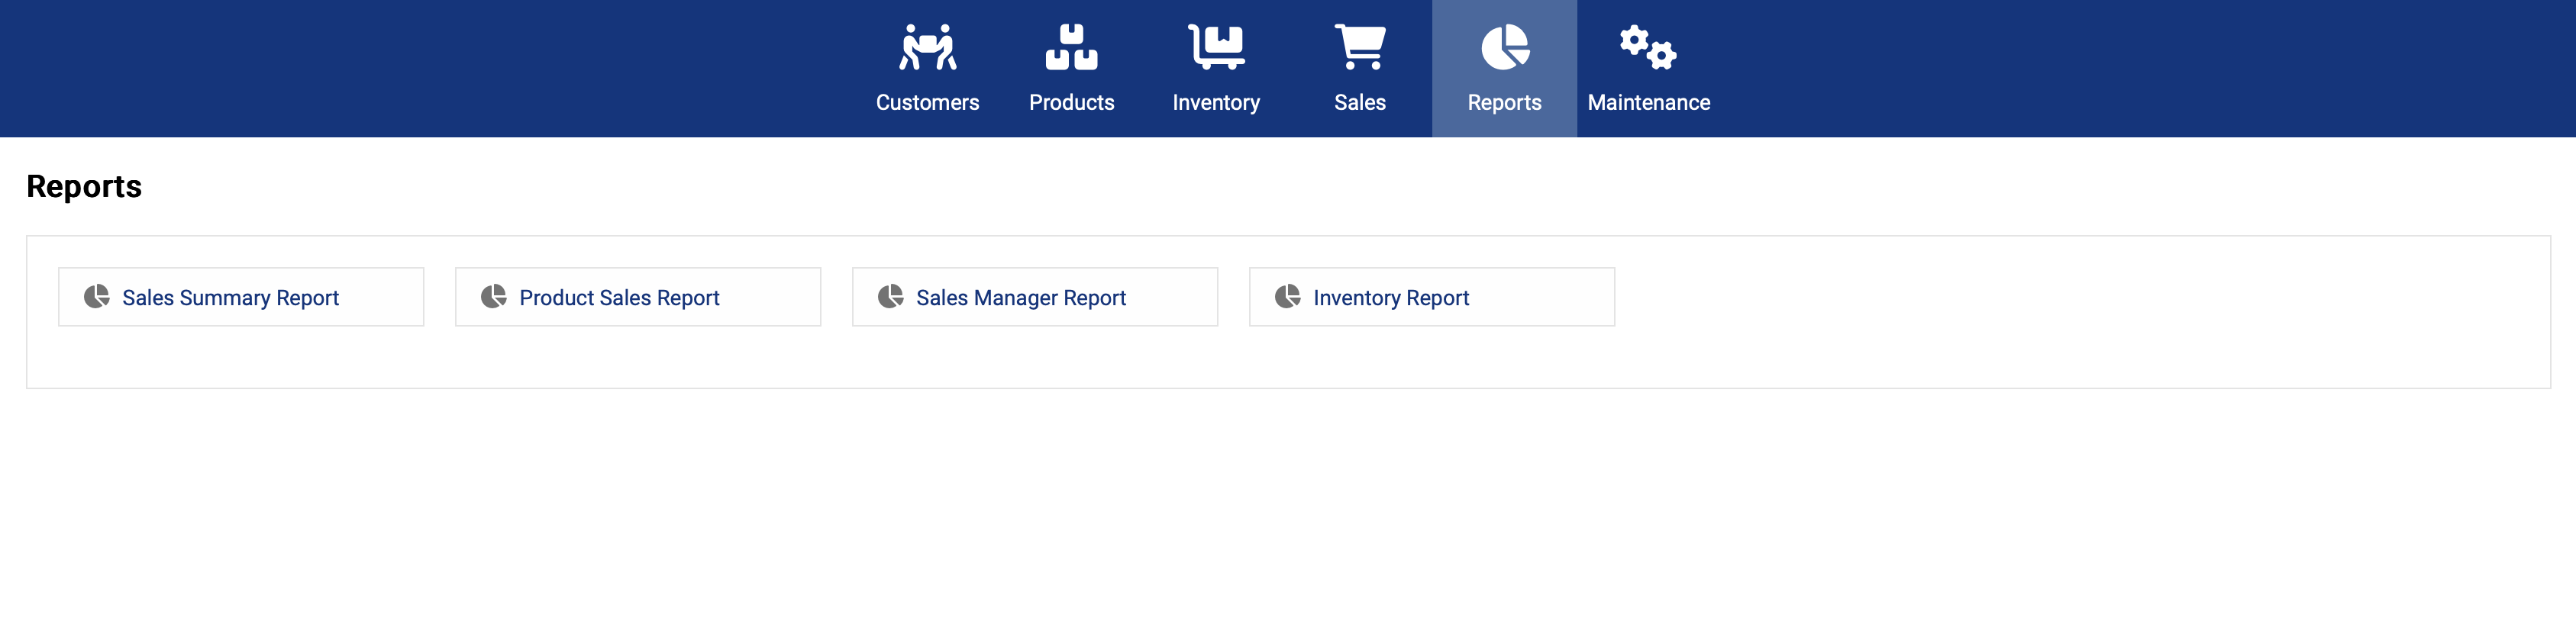Click the Reports pie chart icon in navbar
The width and height of the screenshot is (2576, 644).
point(1504,47)
